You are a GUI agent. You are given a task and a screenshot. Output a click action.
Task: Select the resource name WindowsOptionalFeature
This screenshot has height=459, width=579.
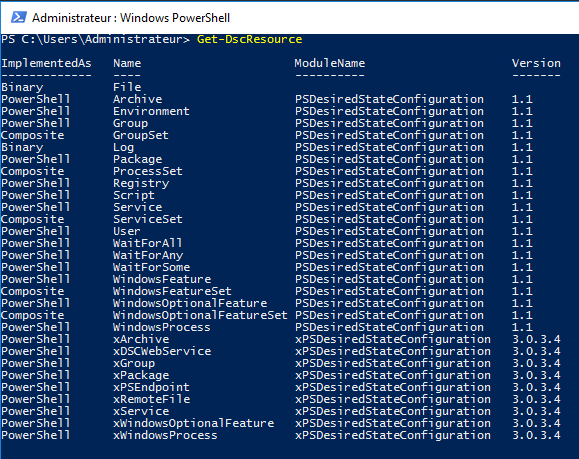coord(190,303)
